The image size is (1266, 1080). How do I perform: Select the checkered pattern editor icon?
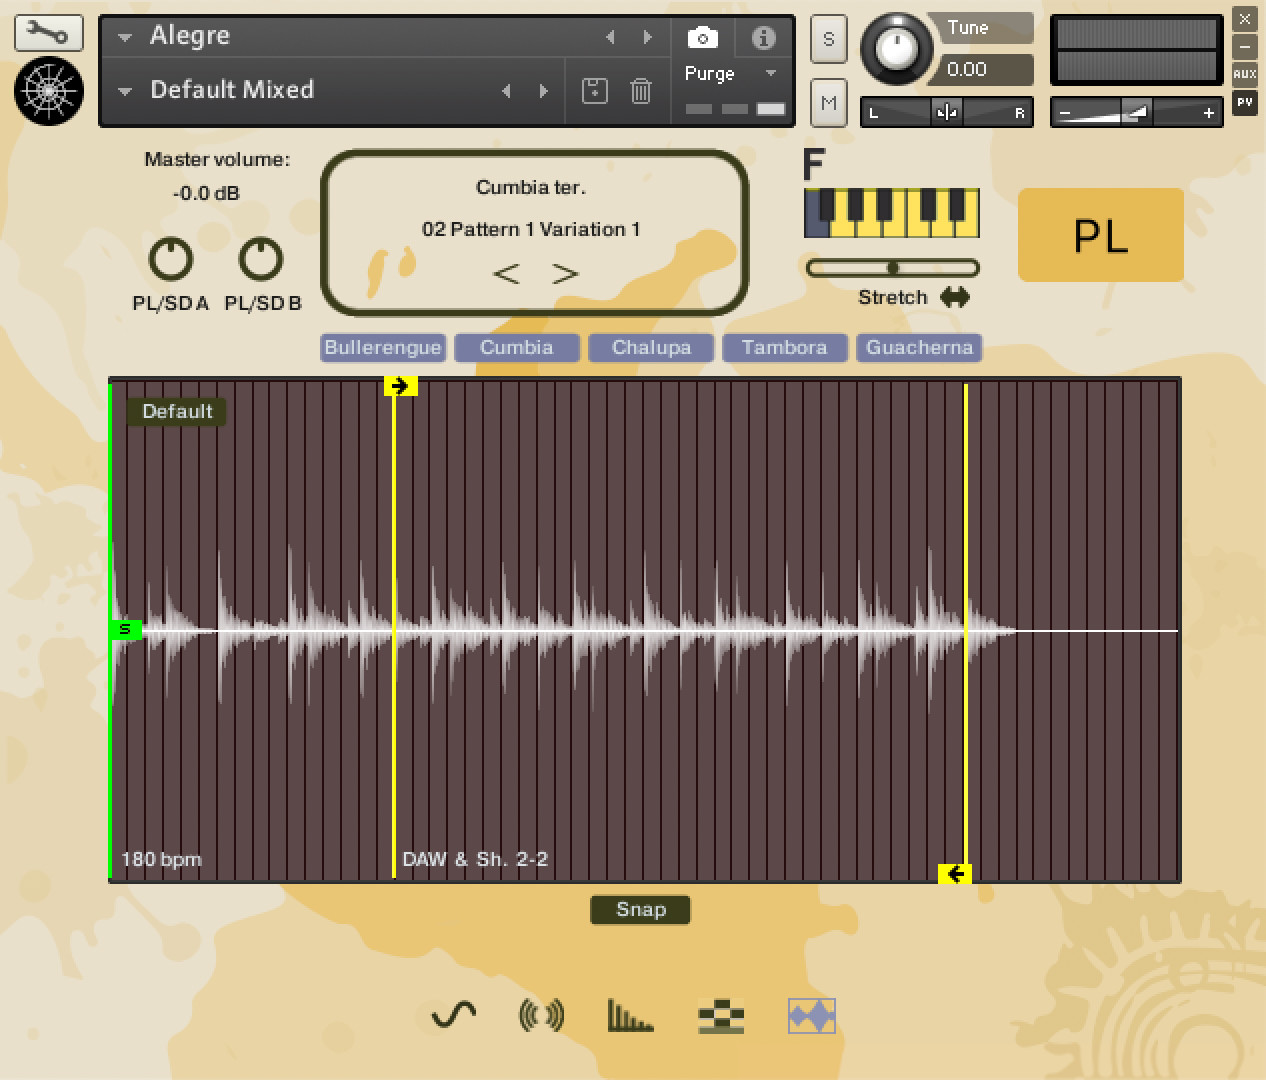pos(721,1015)
